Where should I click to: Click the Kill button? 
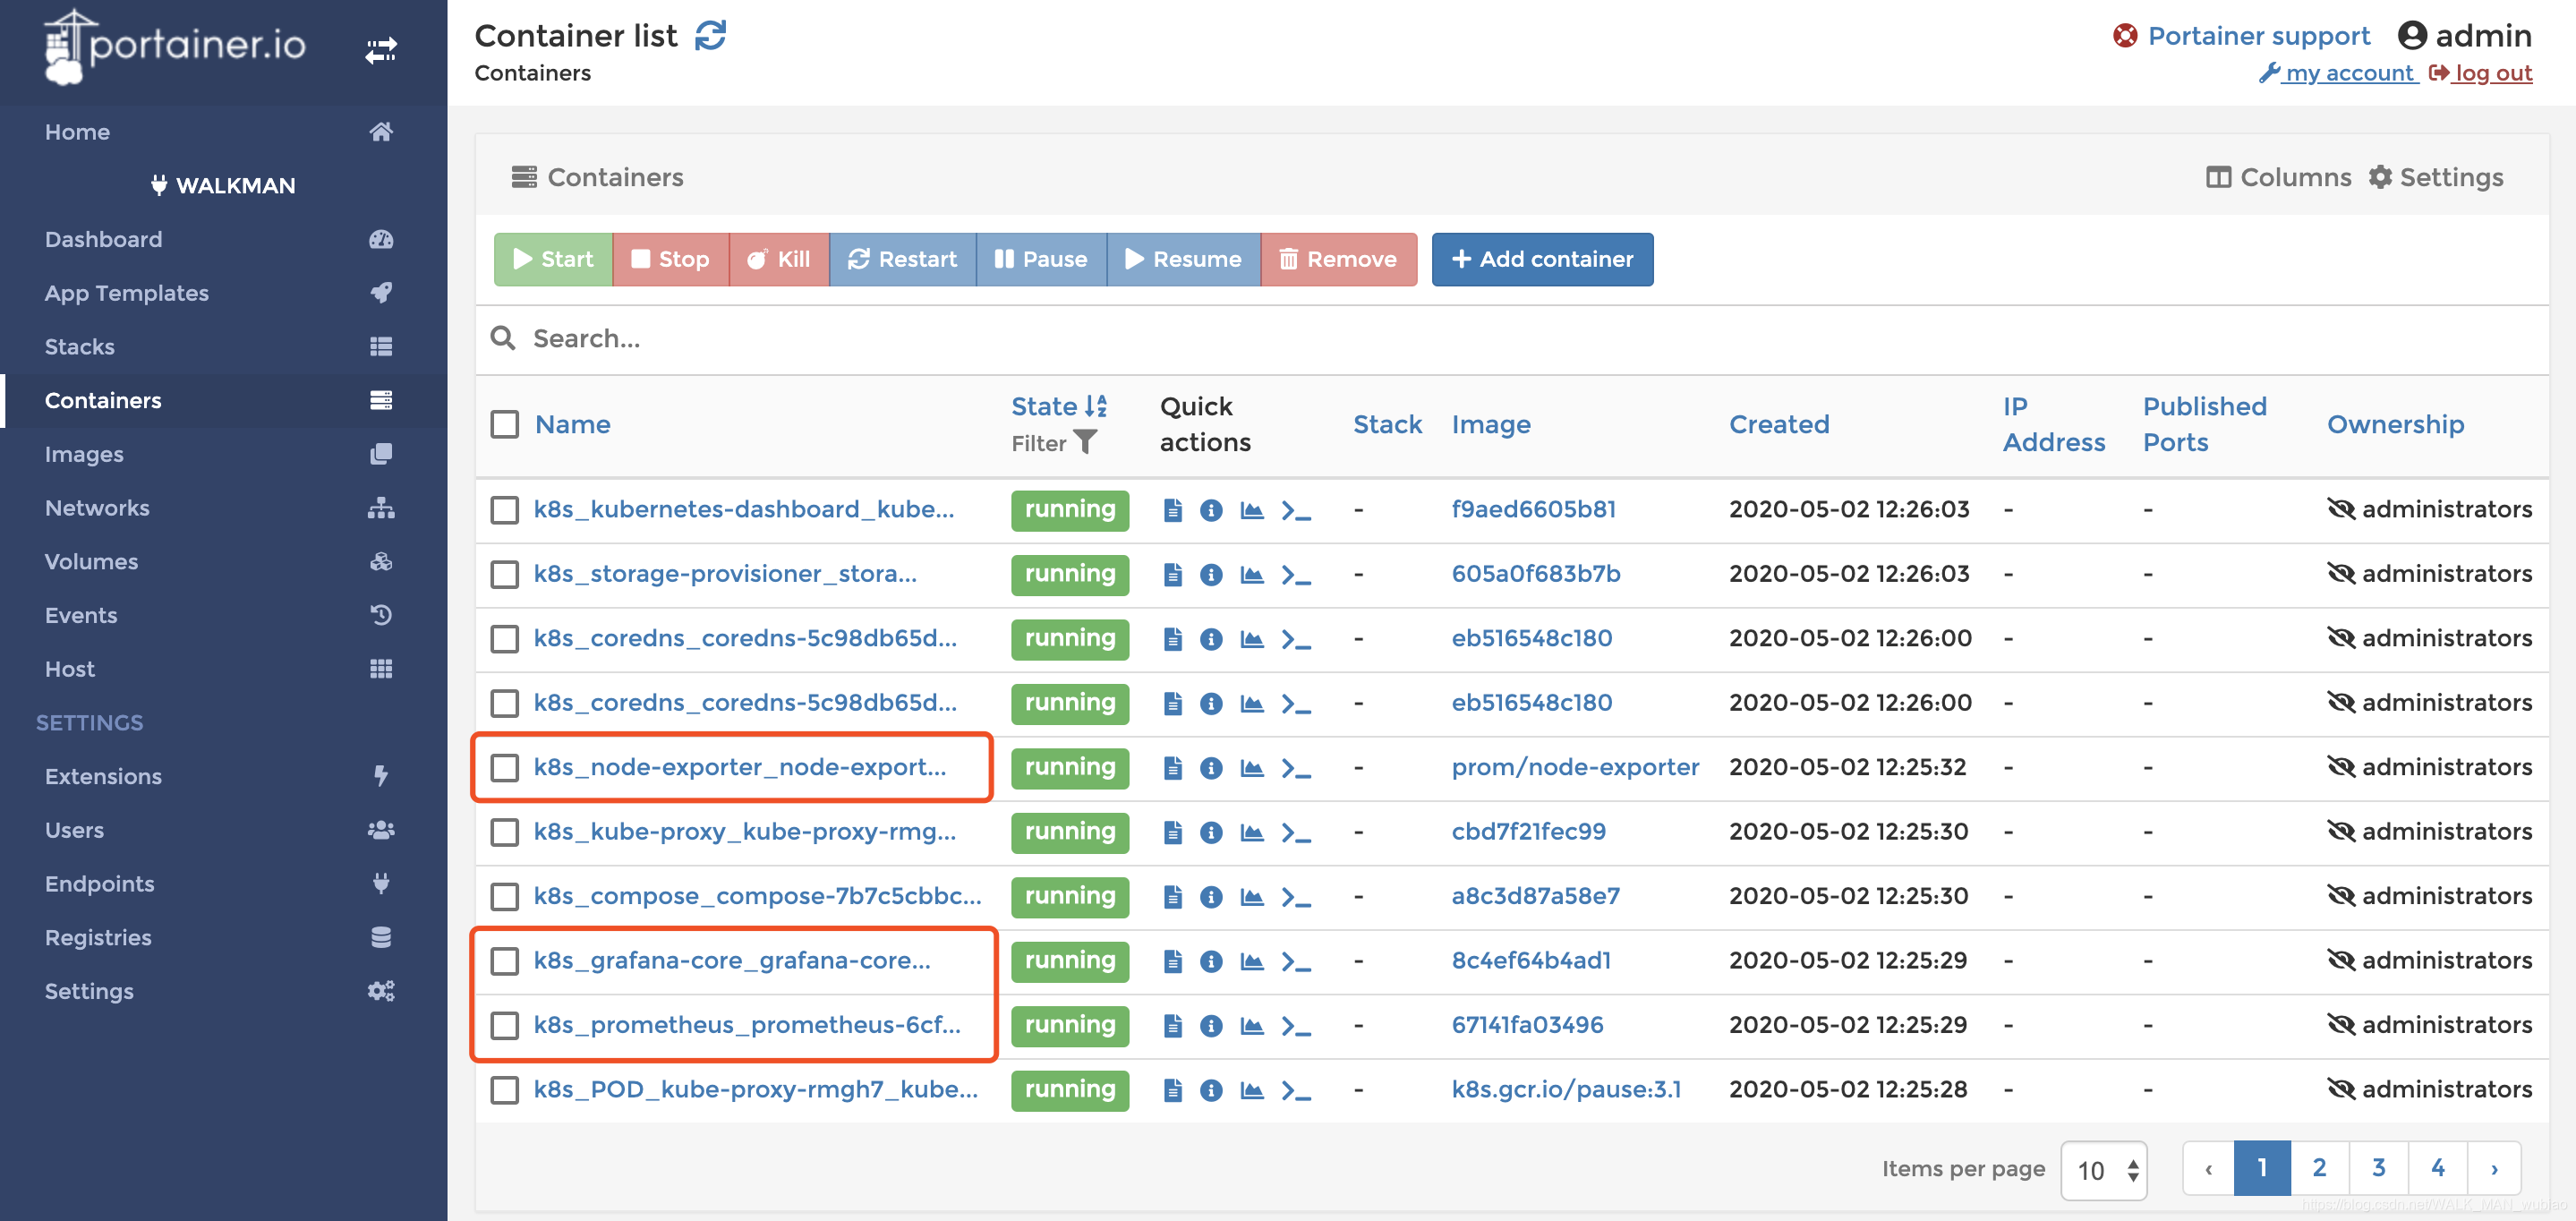click(x=779, y=259)
